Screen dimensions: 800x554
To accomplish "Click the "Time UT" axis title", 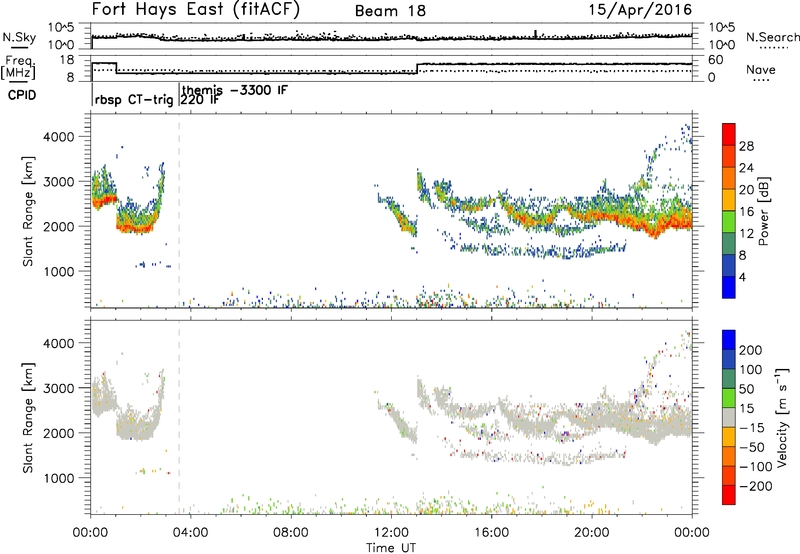I will click(x=391, y=548).
